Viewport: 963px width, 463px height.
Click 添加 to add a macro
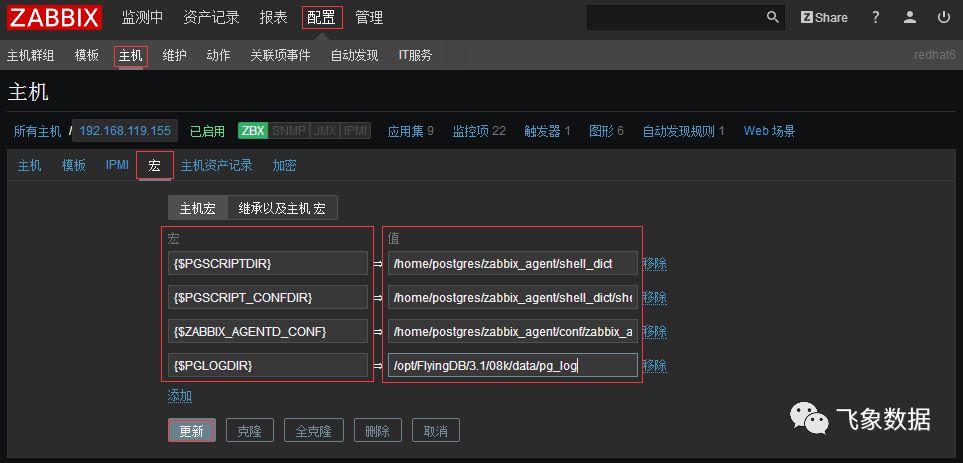180,395
